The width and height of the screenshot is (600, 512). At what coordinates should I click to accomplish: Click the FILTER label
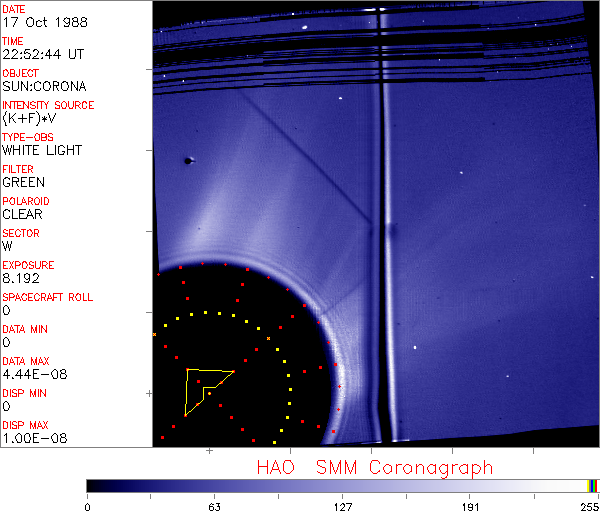18,169
